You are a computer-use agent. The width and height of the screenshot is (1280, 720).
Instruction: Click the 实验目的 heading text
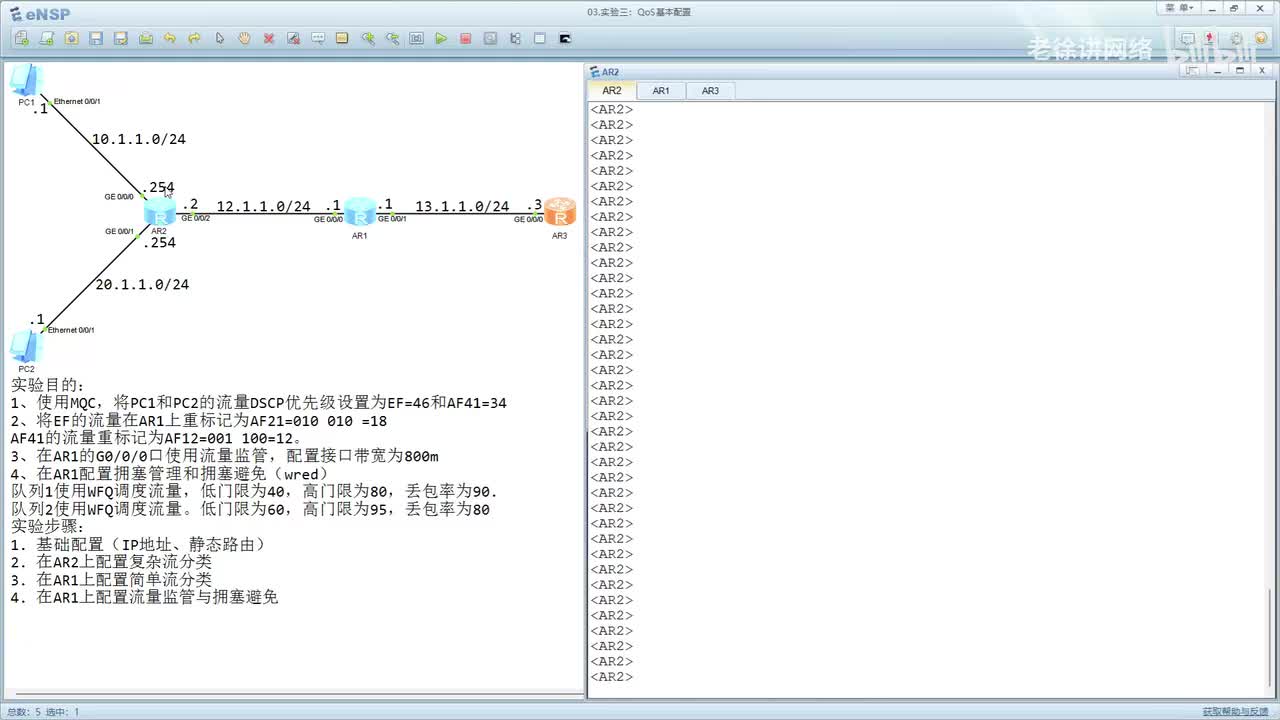pos(48,385)
